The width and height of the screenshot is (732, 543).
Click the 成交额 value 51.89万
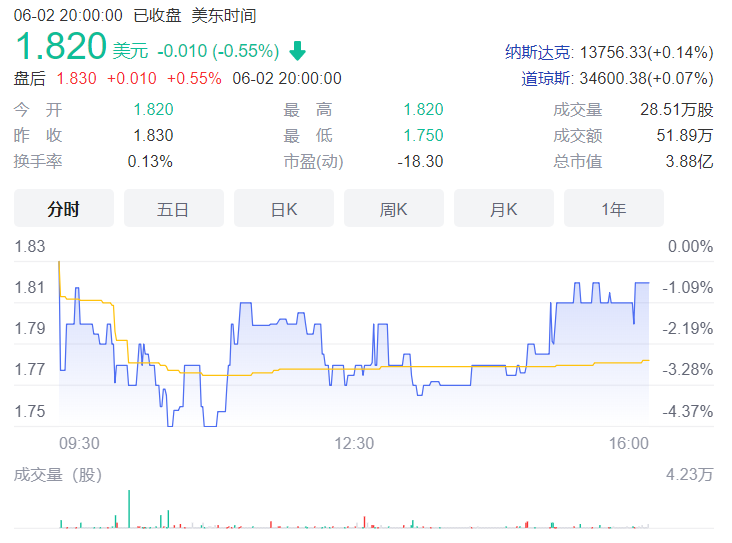point(684,135)
